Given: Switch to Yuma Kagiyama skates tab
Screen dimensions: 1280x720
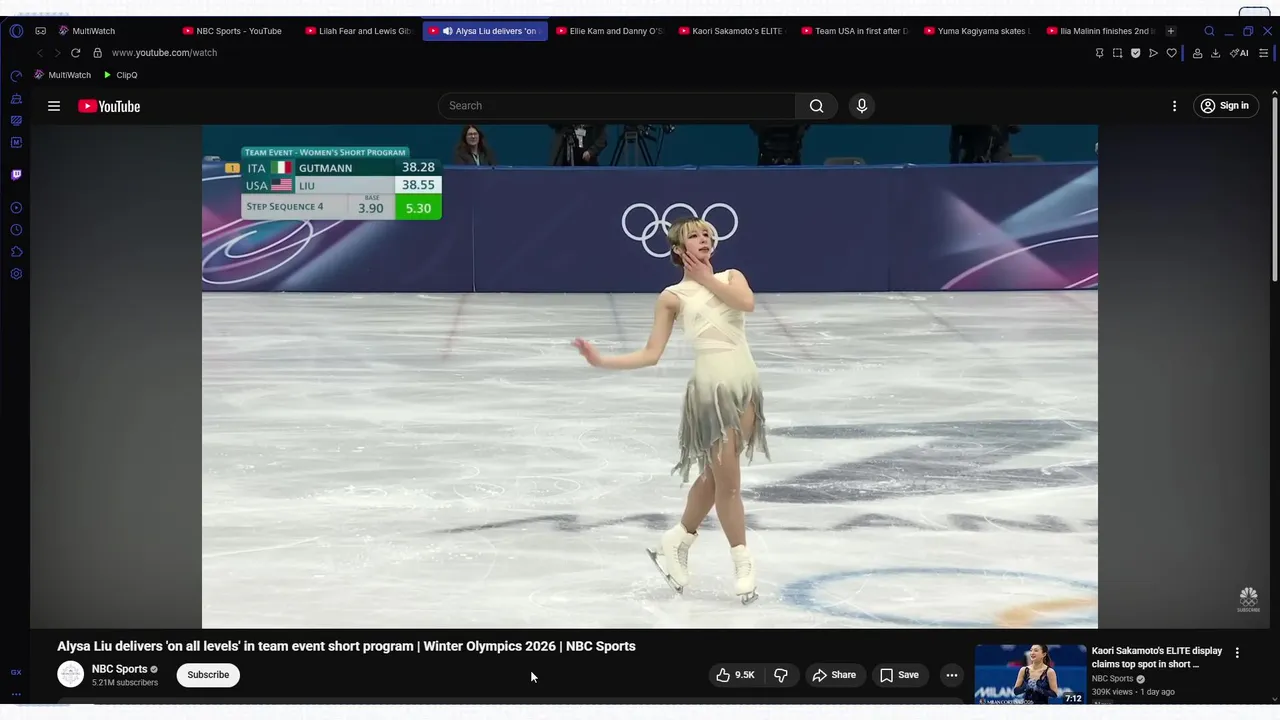Looking at the screenshot, I should [977, 31].
